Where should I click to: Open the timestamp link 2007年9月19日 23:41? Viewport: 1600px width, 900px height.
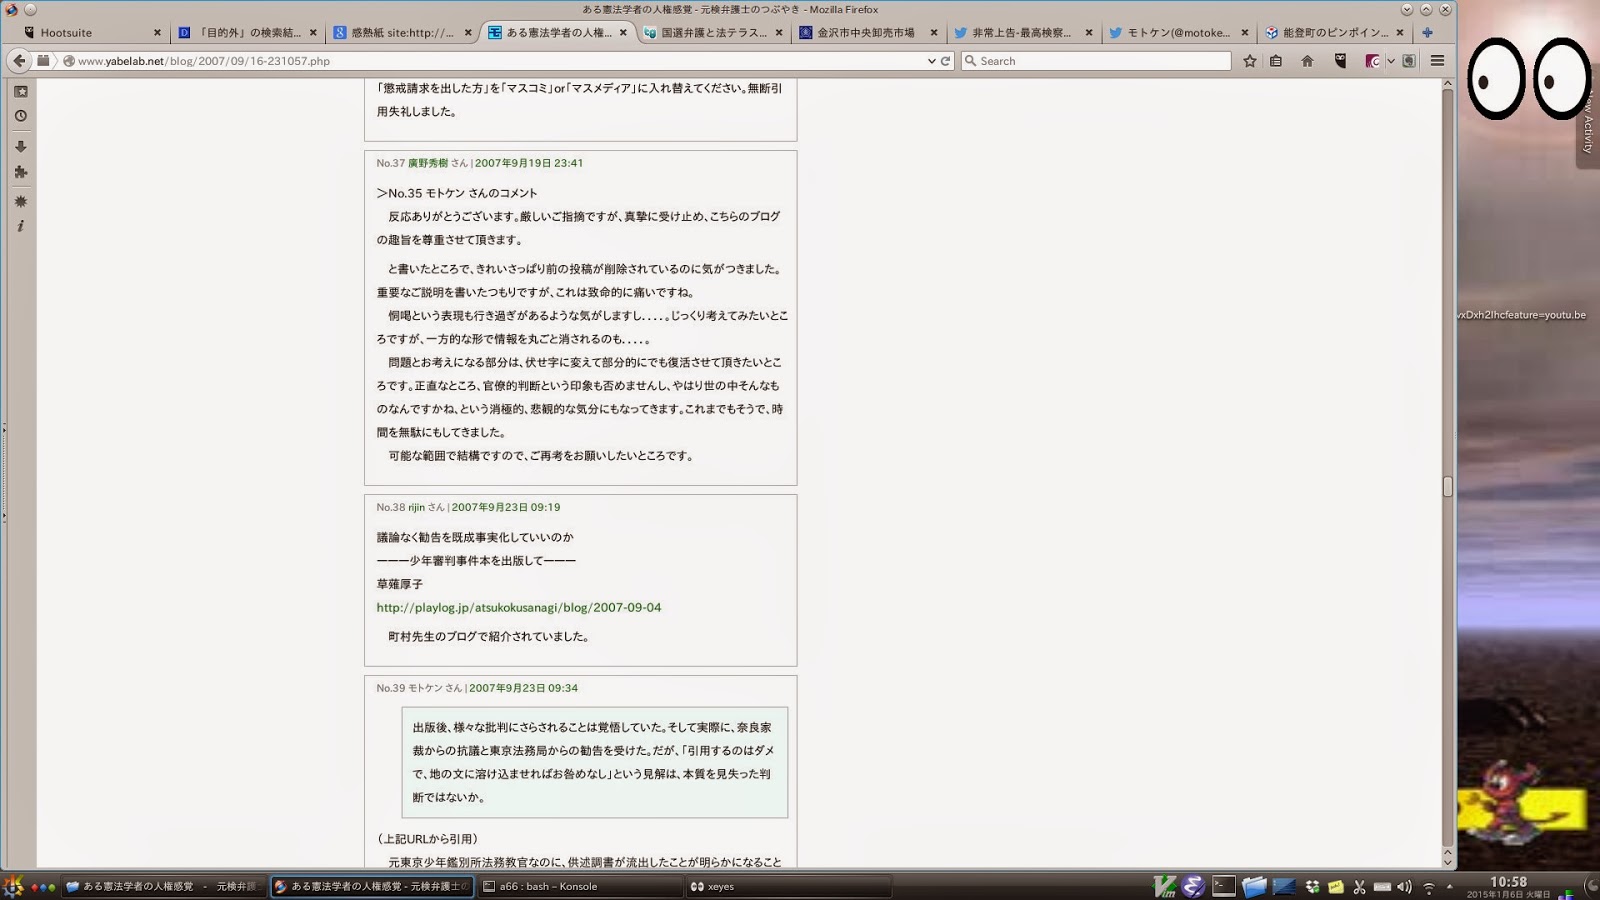click(x=529, y=163)
